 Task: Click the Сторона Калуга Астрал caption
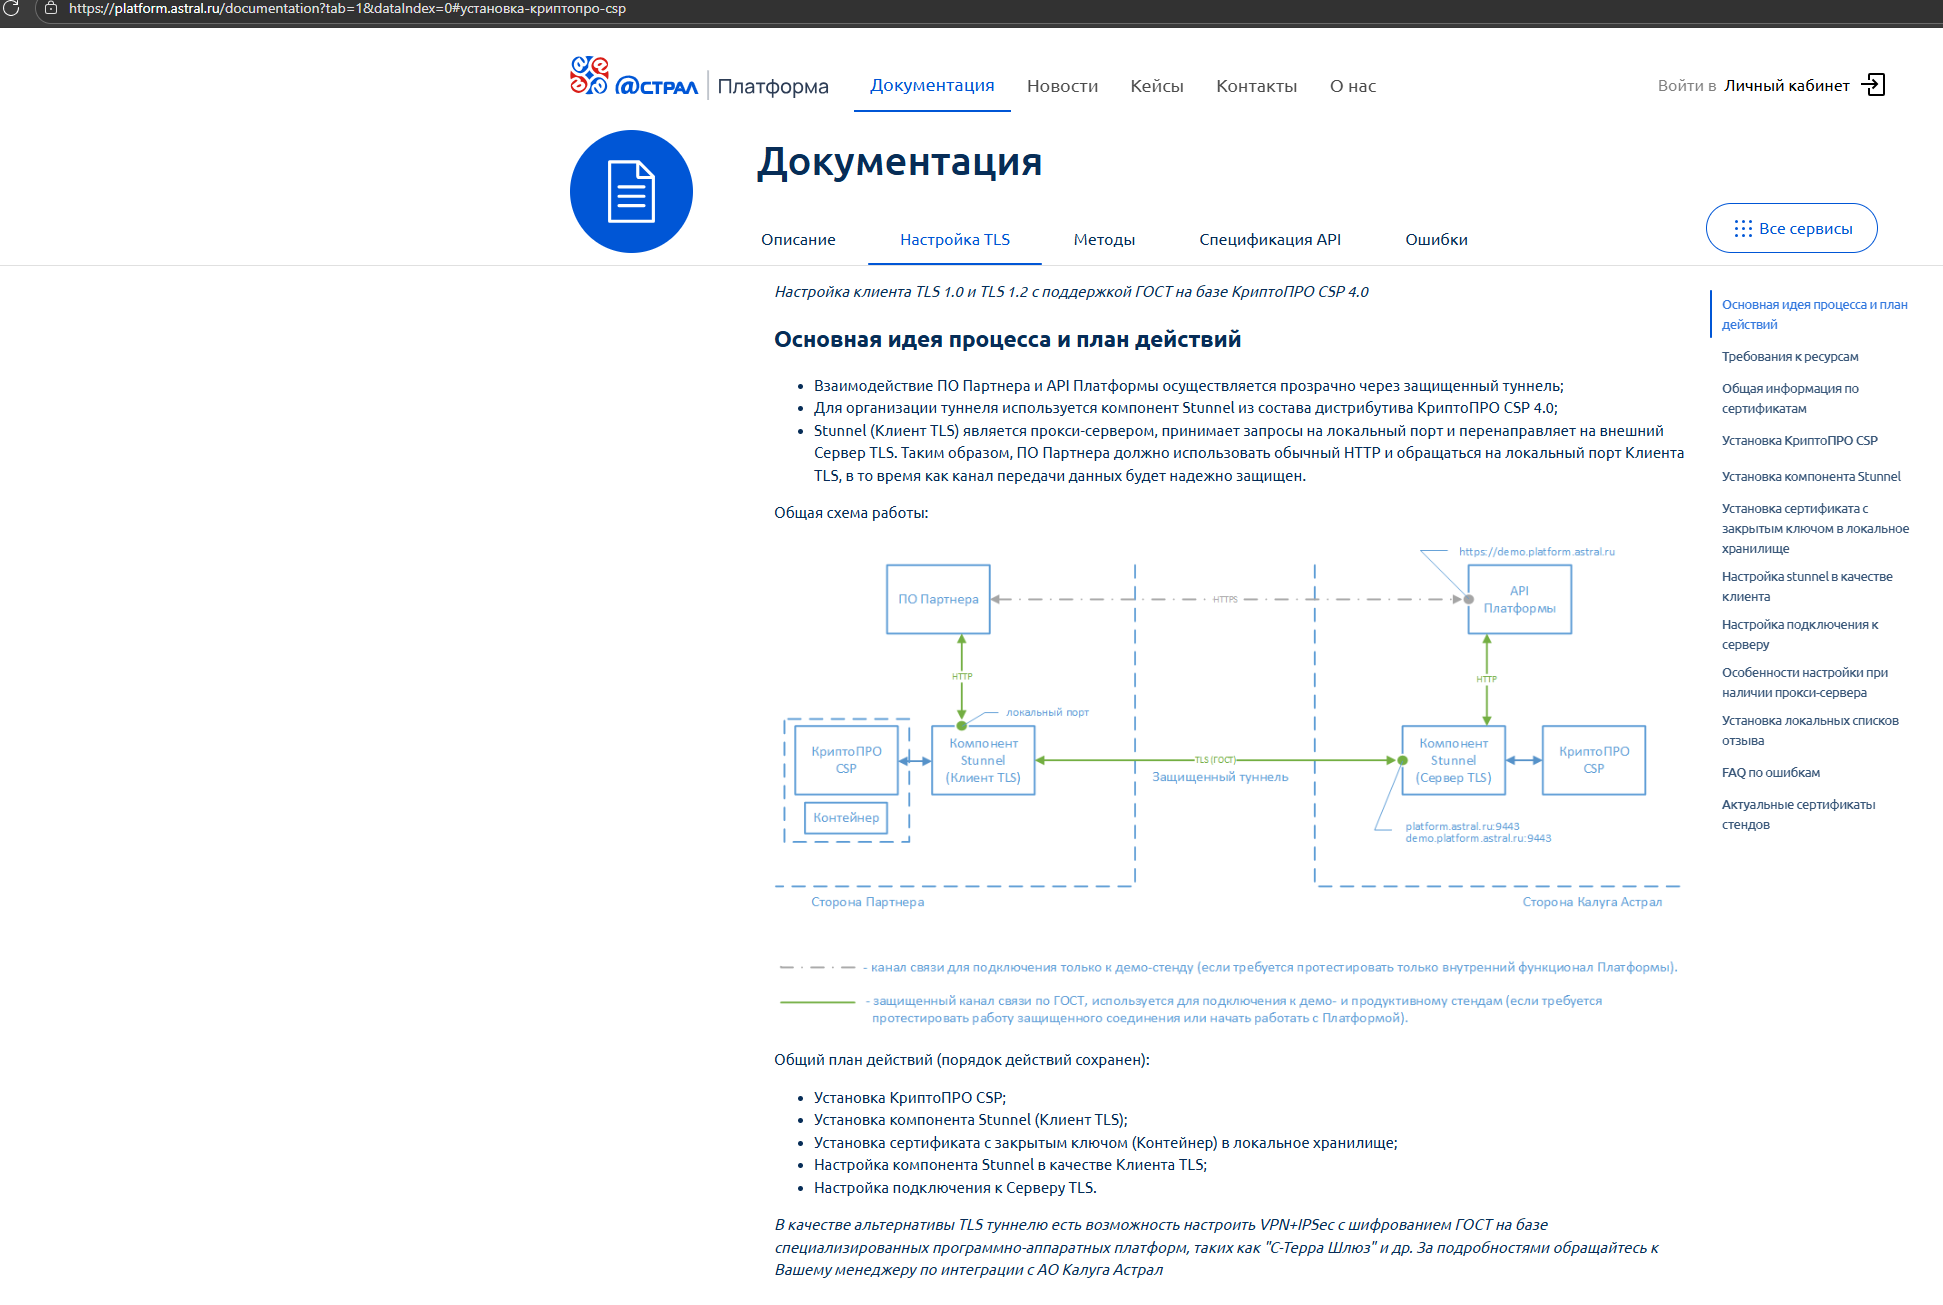point(1592,902)
